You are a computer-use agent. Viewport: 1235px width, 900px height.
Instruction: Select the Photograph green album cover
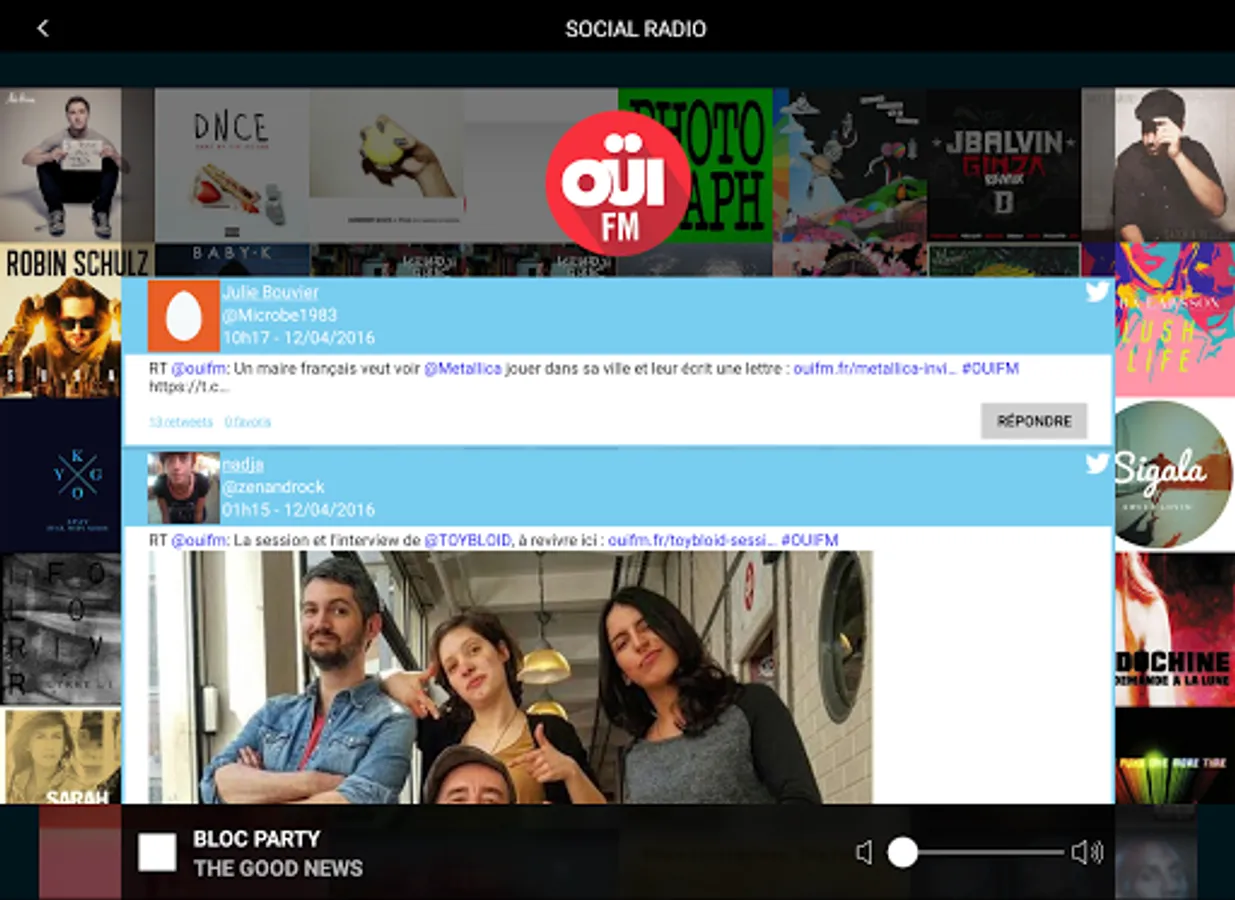tap(695, 165)
